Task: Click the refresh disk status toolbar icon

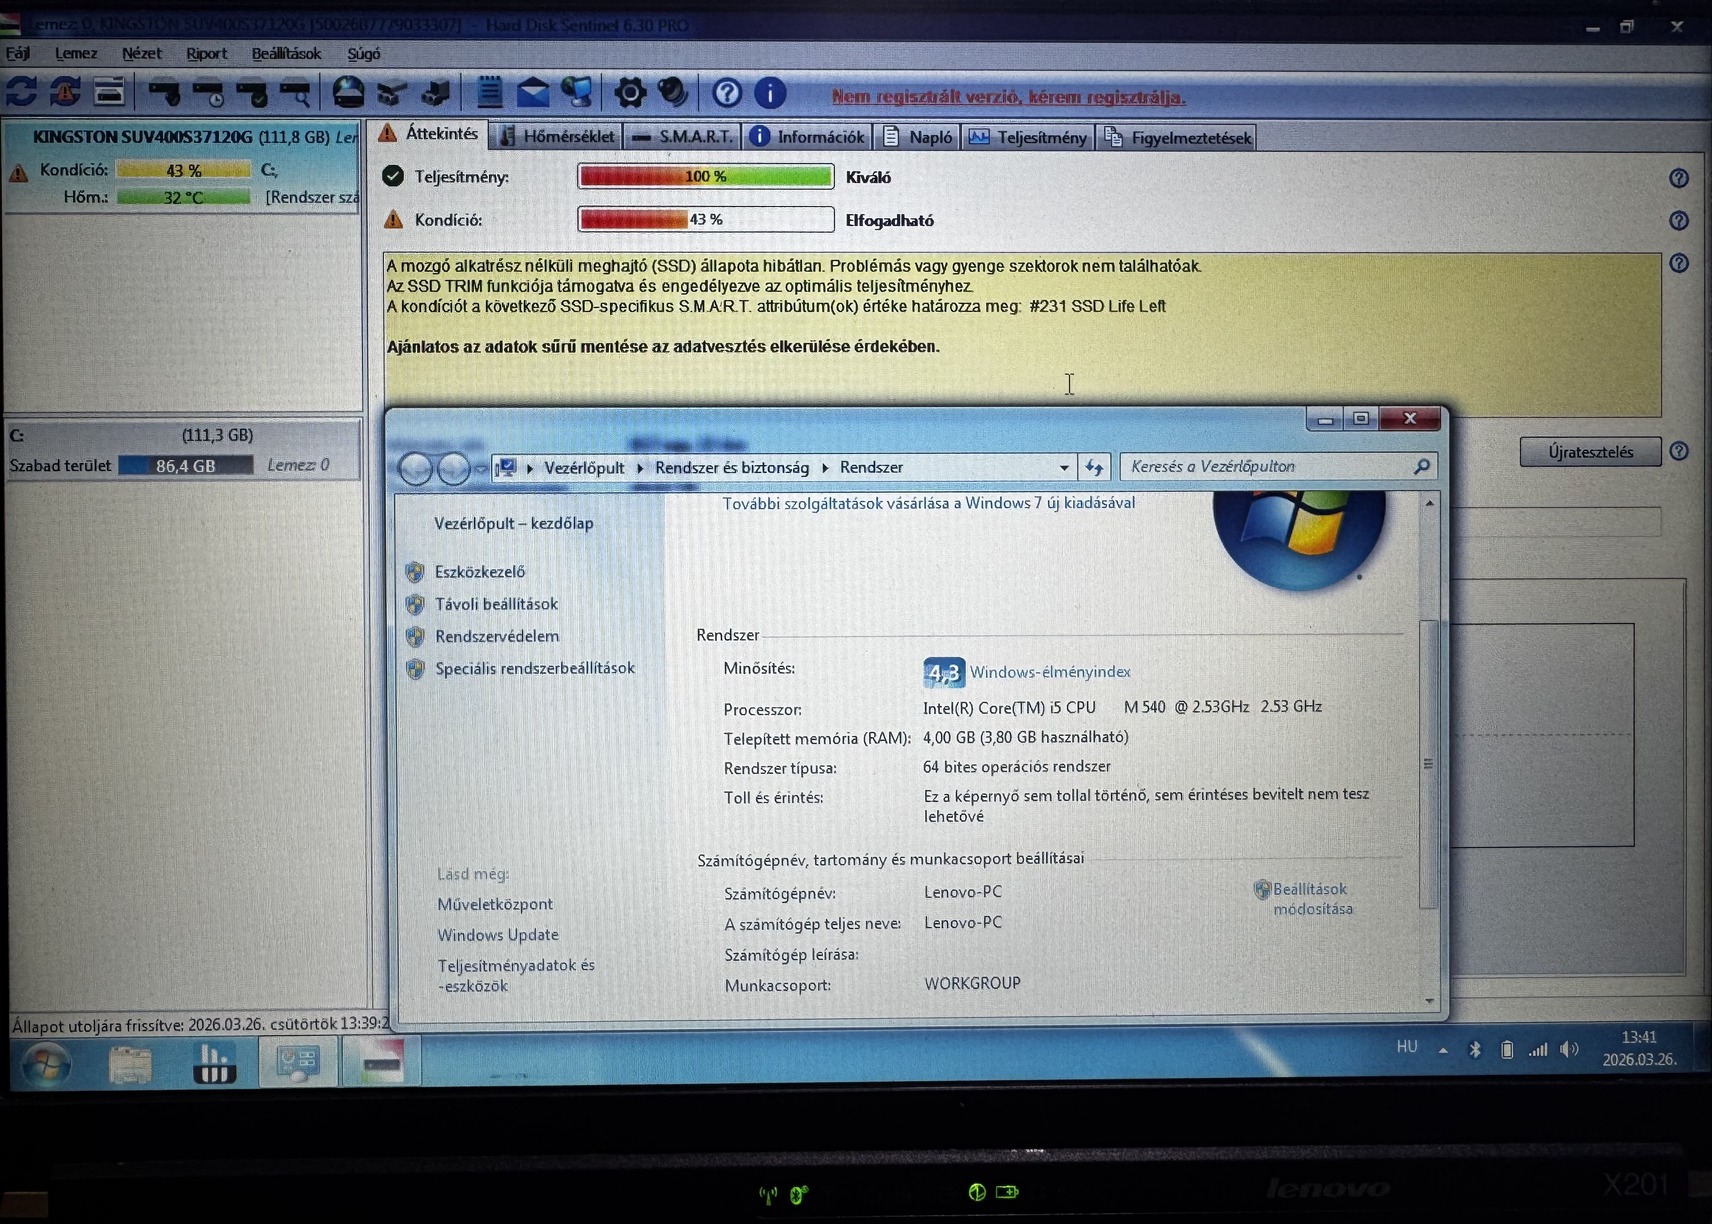Action: [21, 93]
